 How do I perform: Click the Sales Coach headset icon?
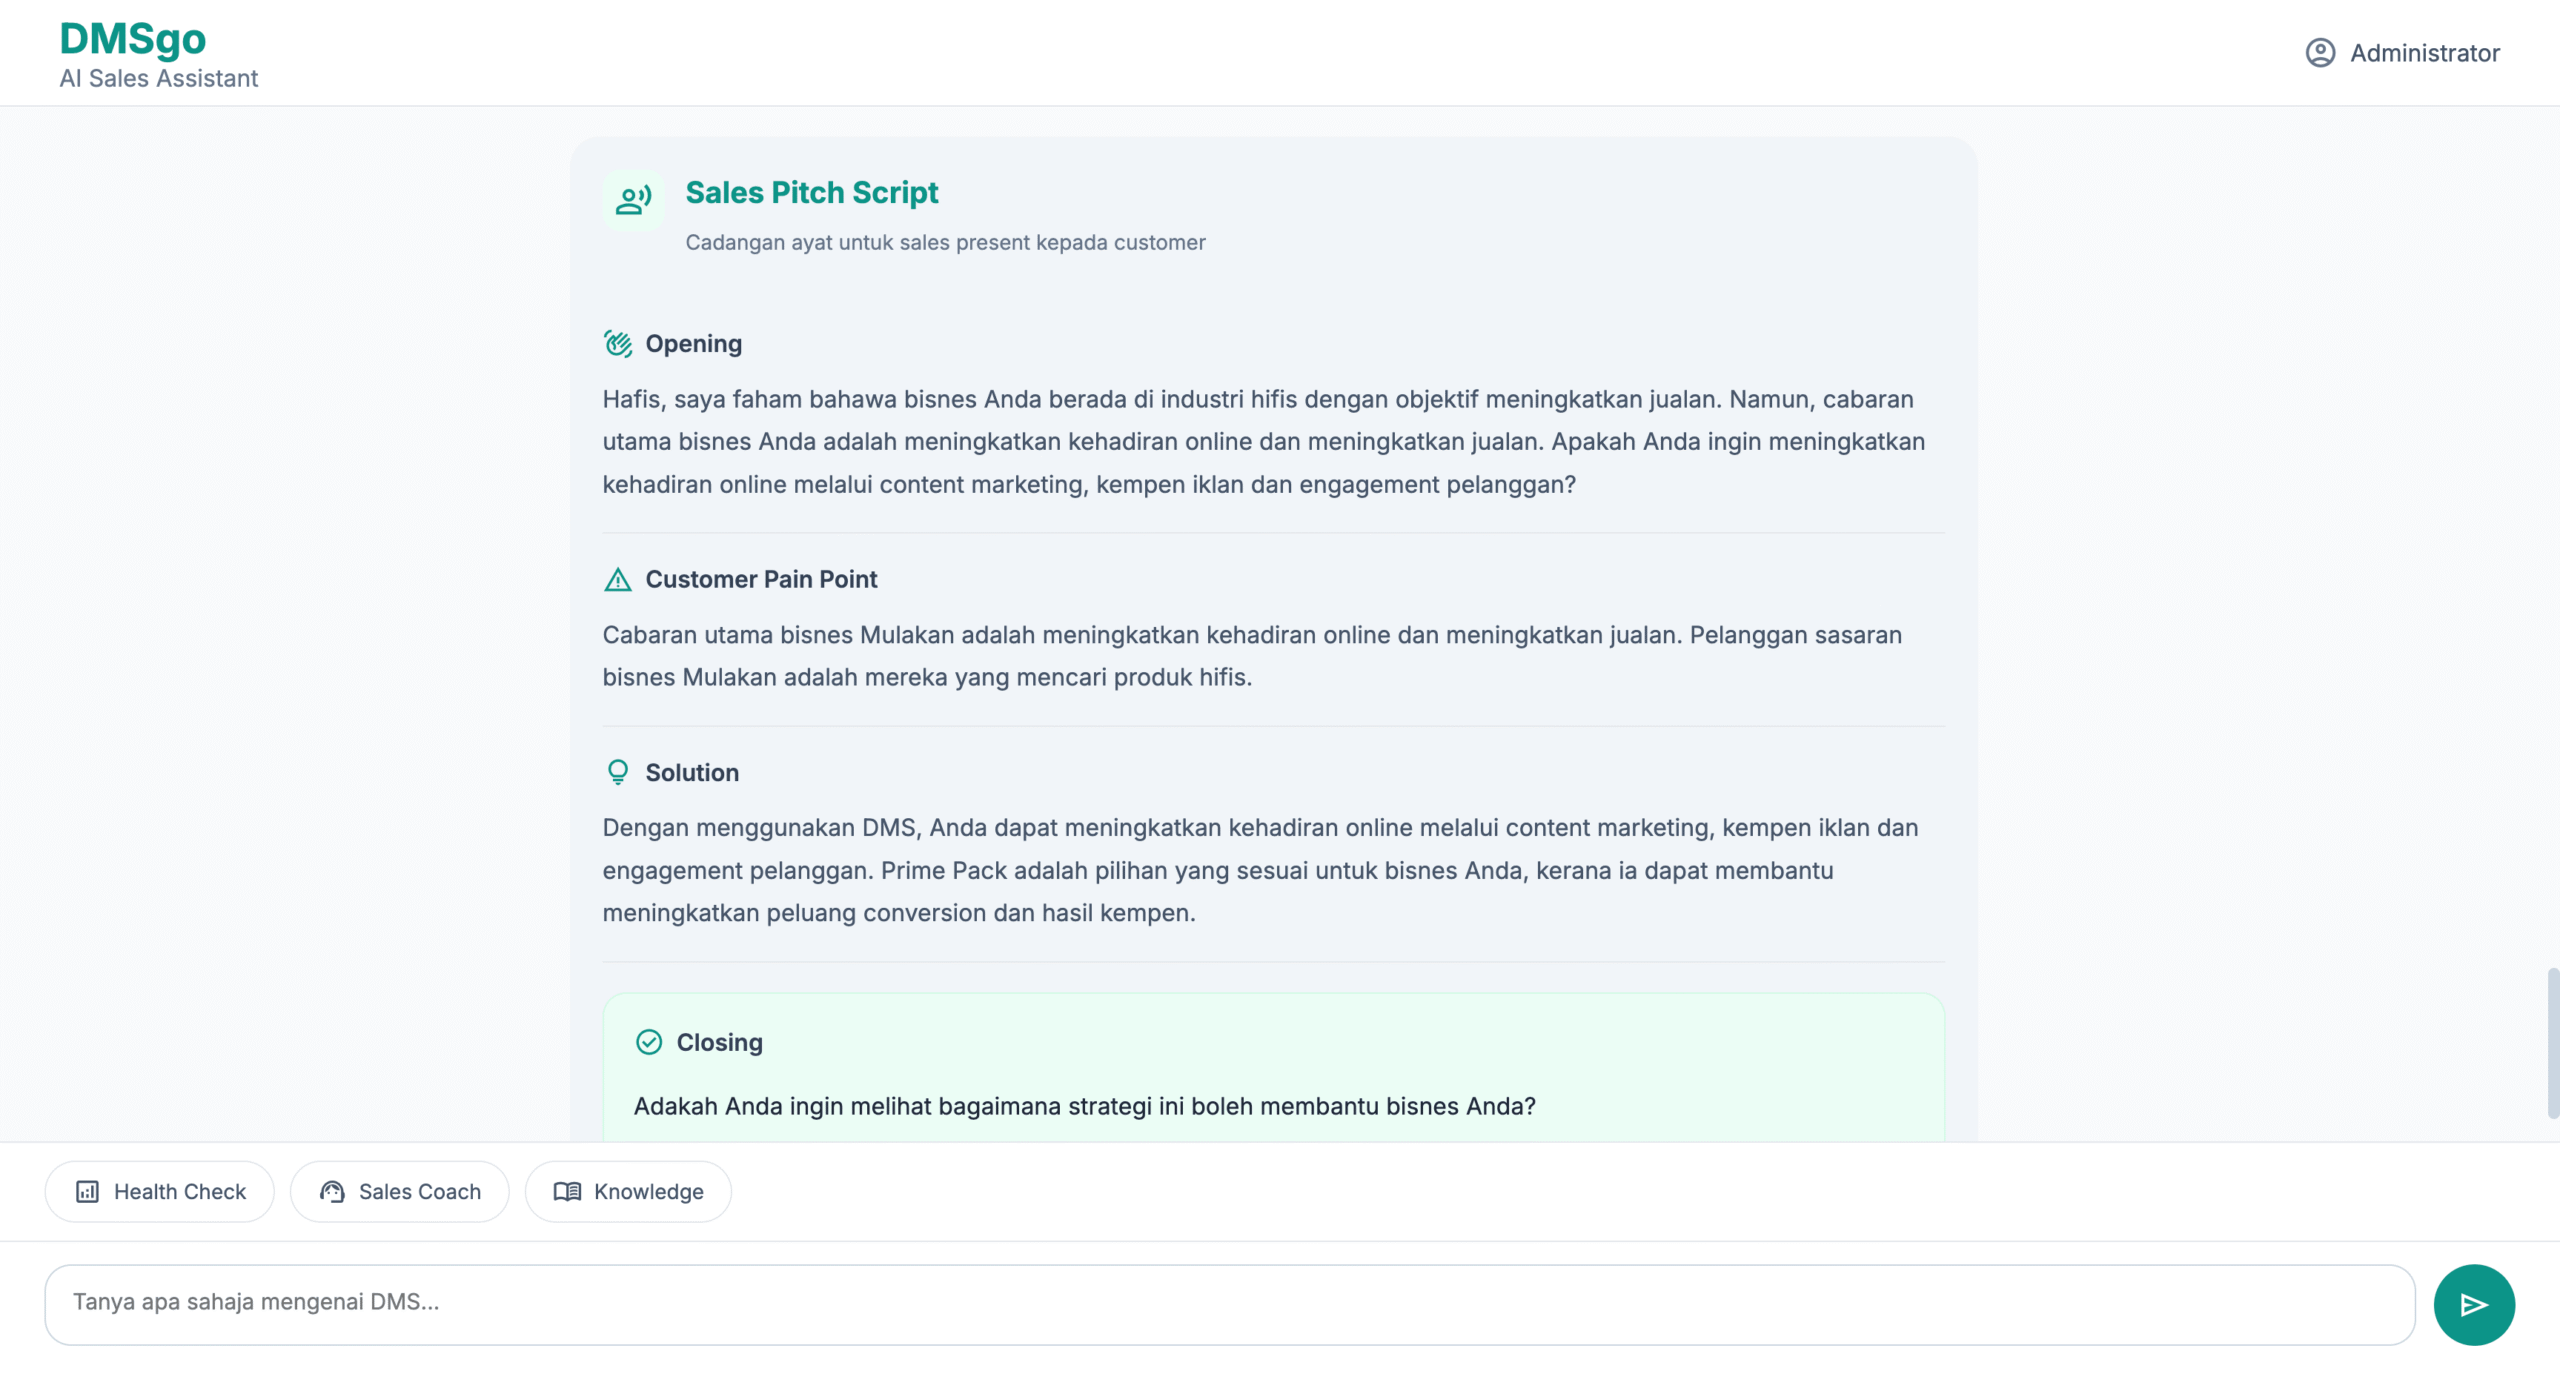point(332,1191)
